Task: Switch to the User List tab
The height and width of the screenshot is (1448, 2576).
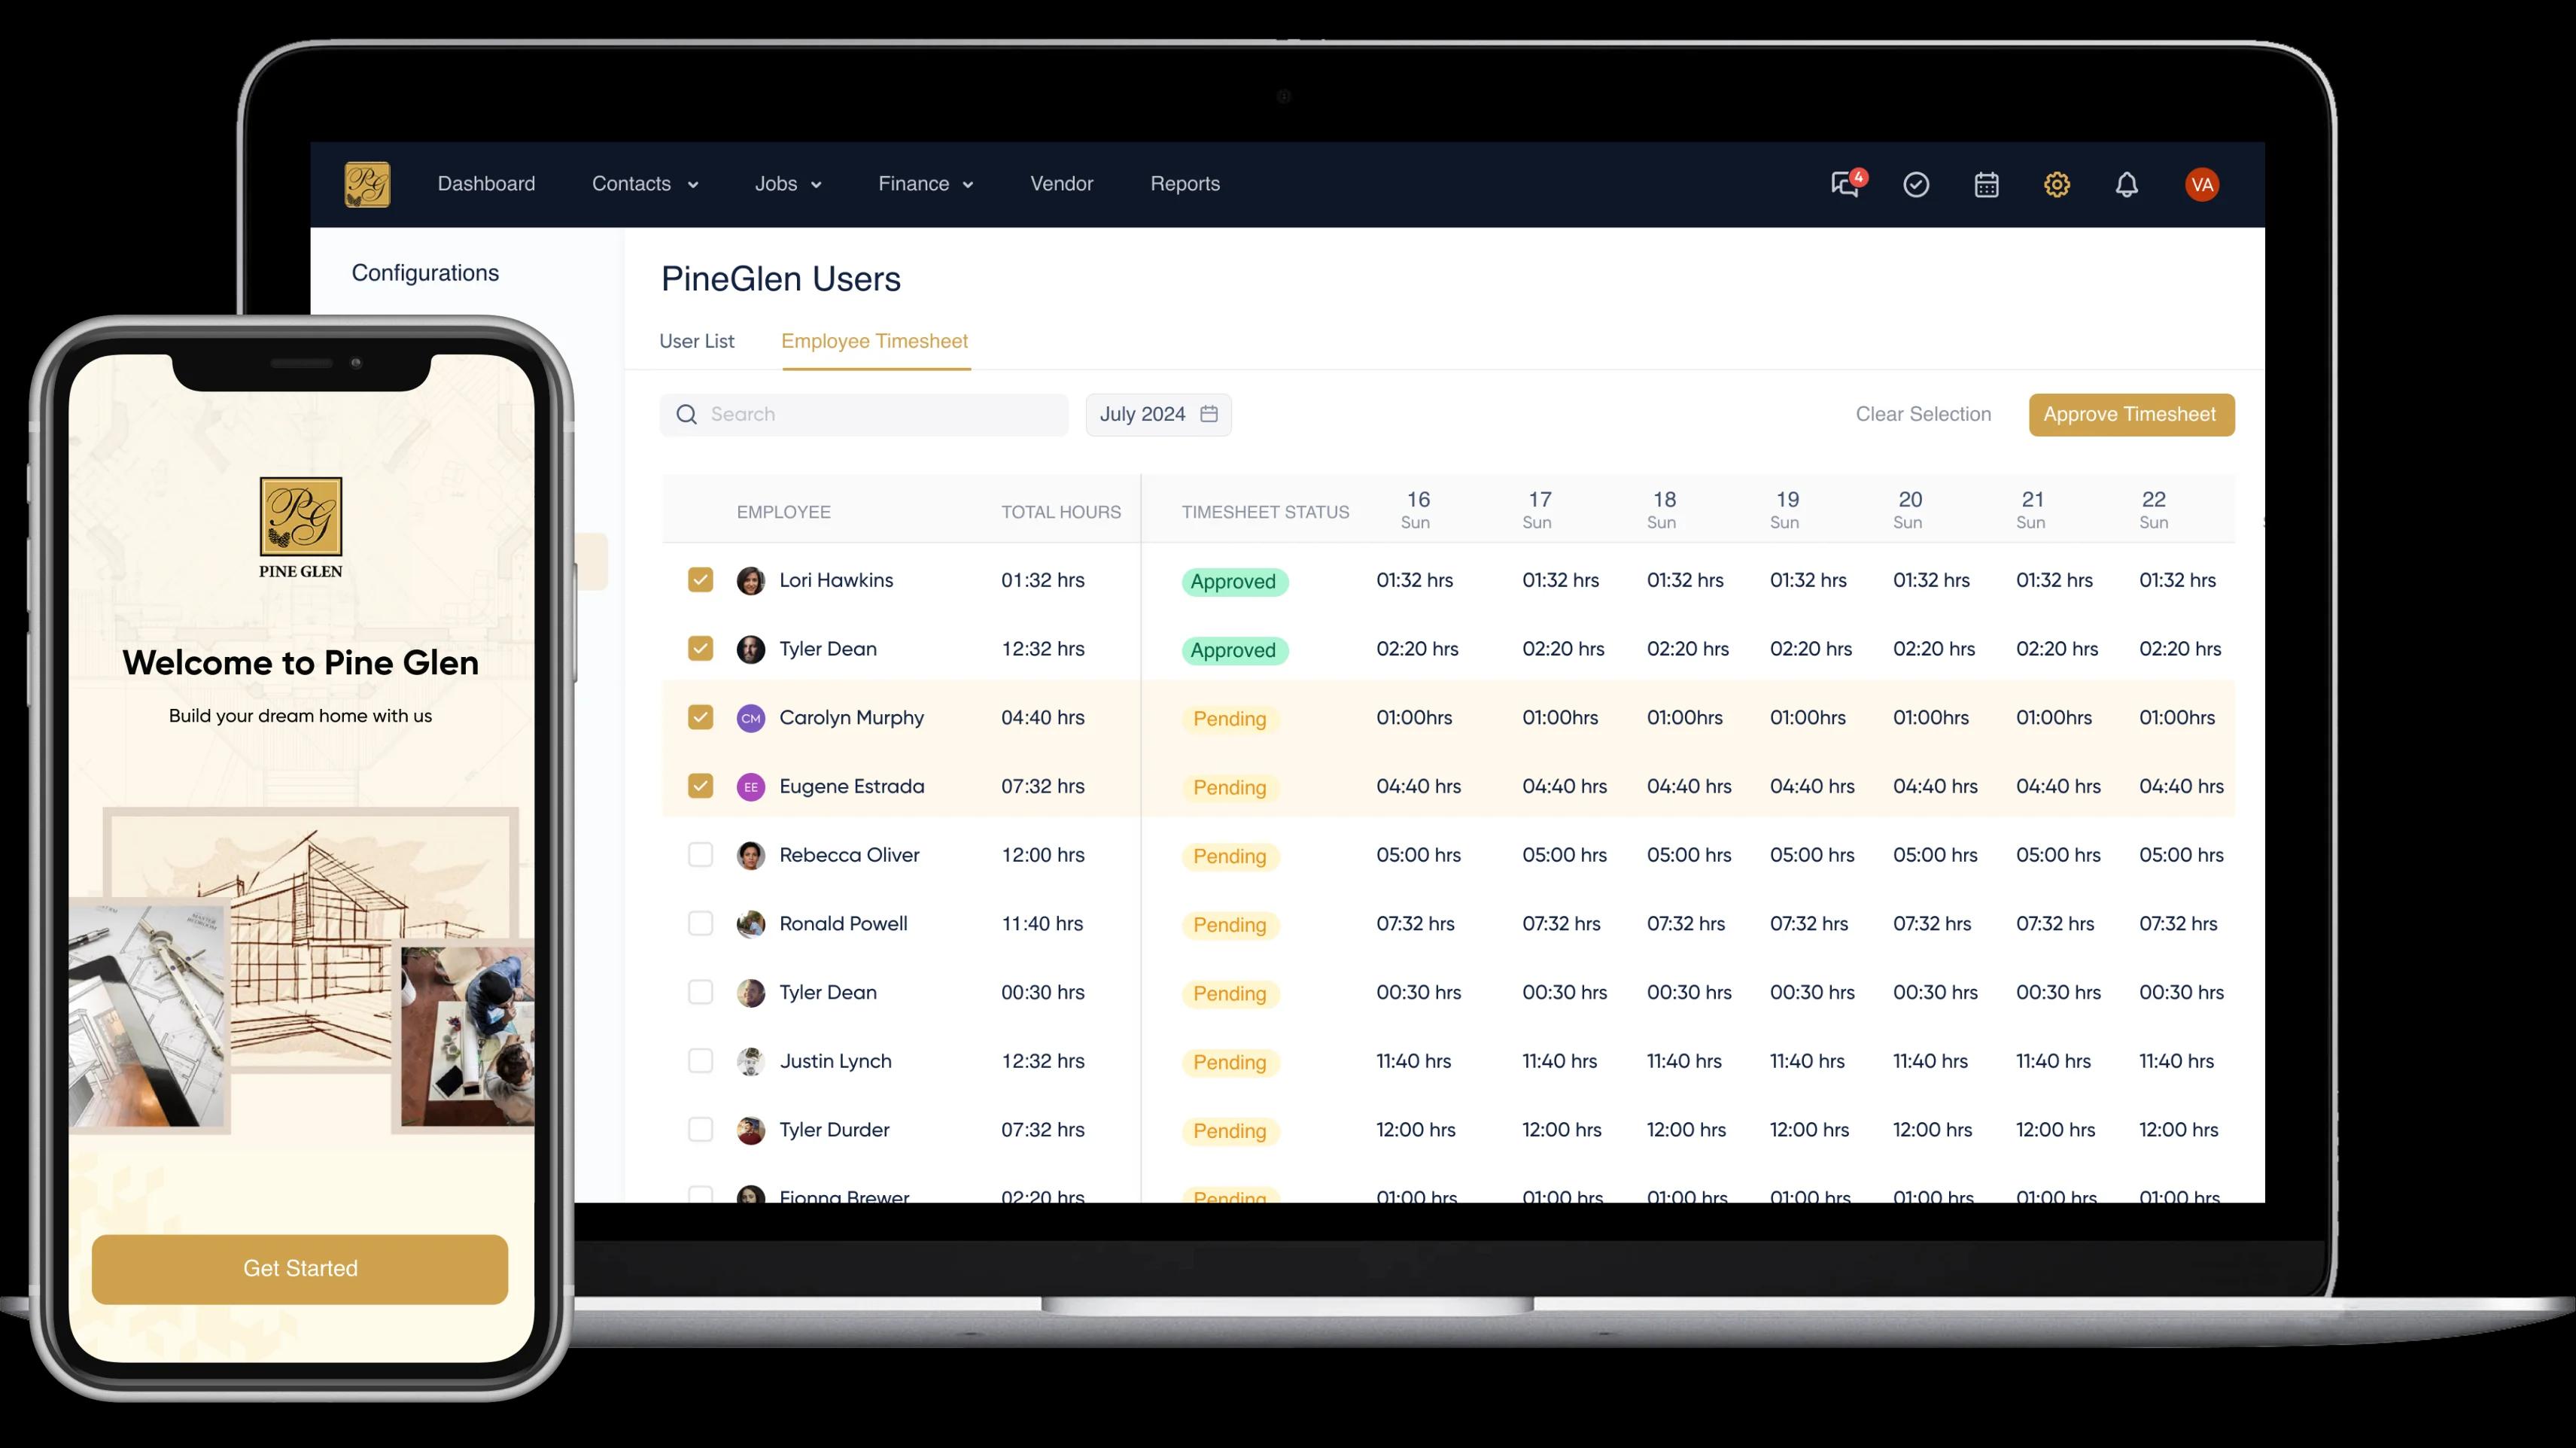Action: [695, 340]
